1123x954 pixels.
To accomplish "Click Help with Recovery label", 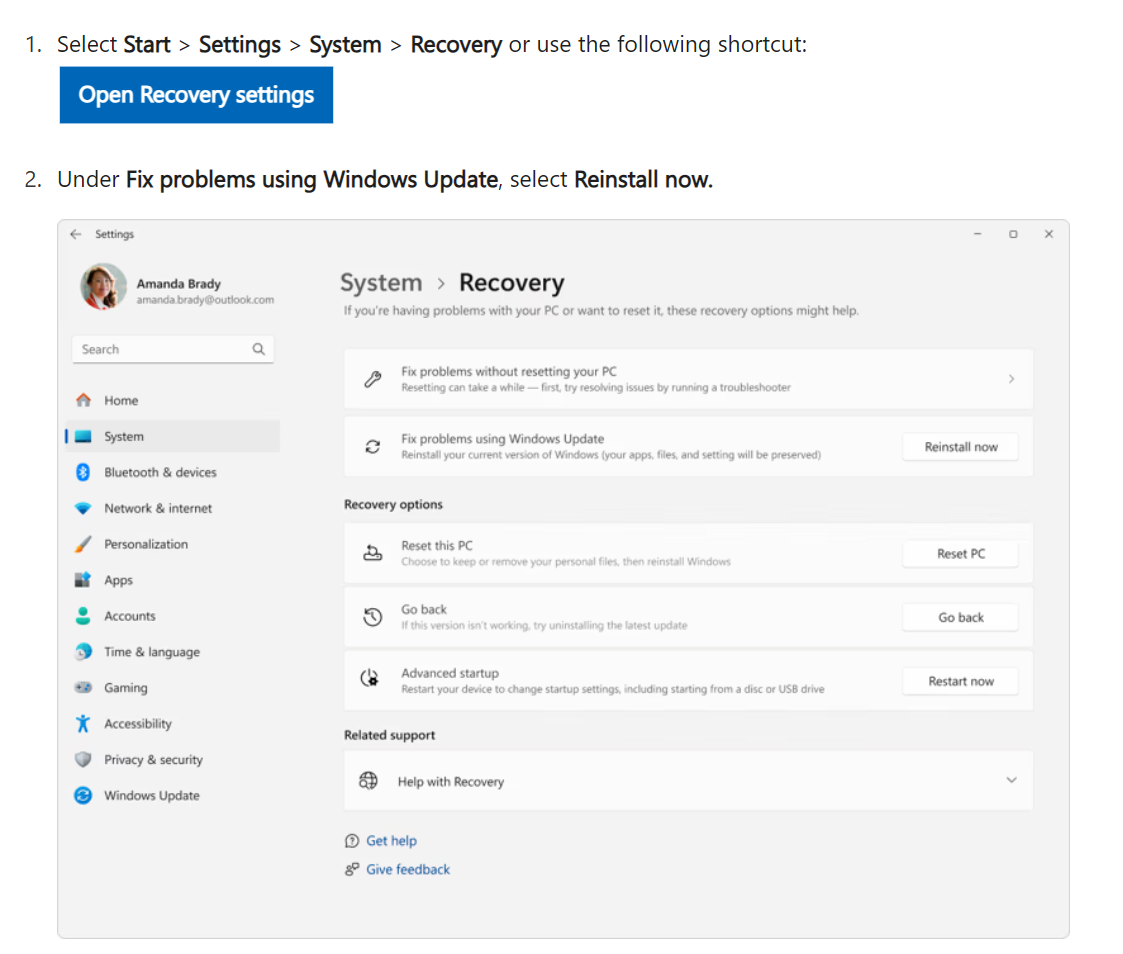I will [450, 781].
